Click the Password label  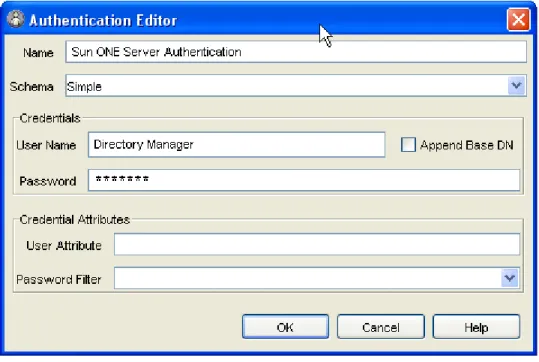[x=48, y=181]
